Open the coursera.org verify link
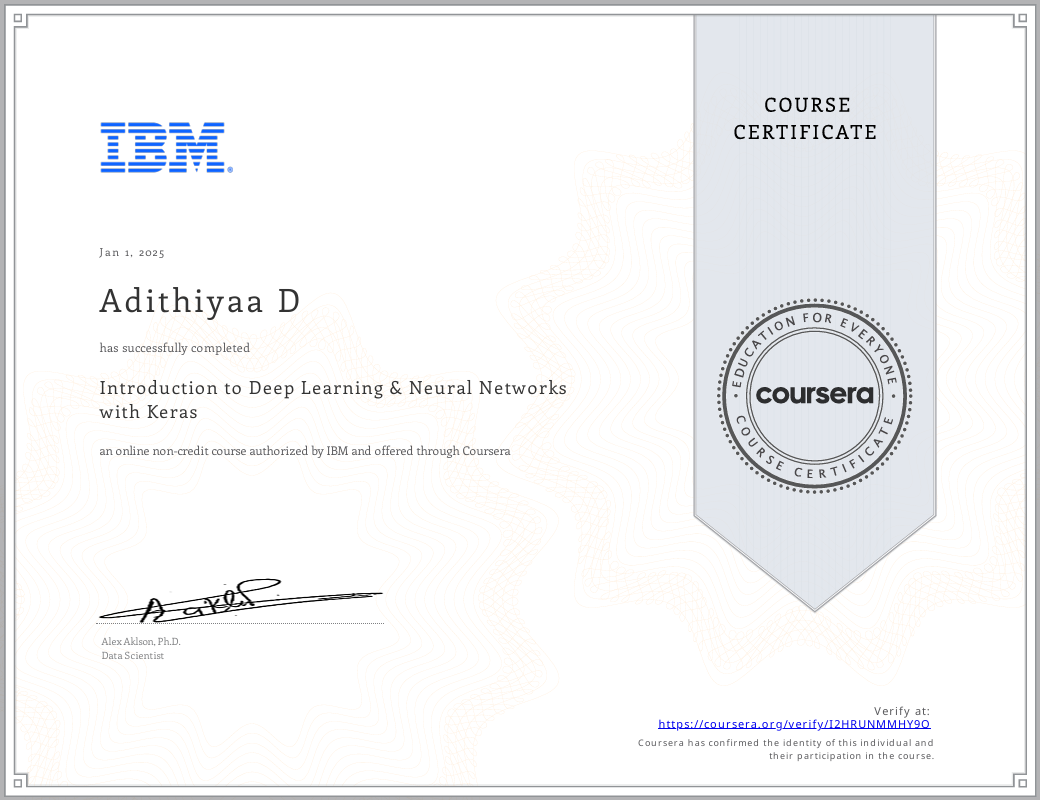Image resolution: width=1040 pixels, height=800 pixels. coord(794,724)
